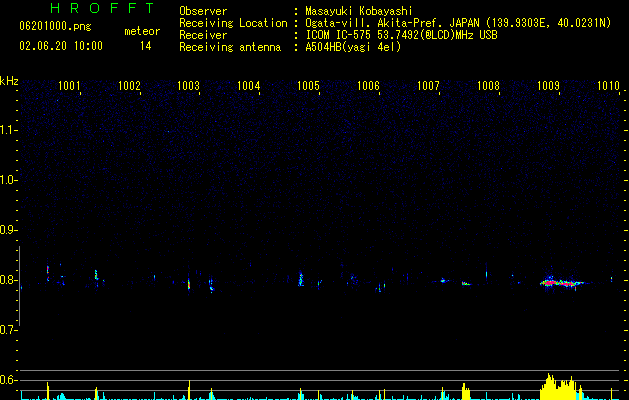Click the red echo at the 1003 mark
This screenshot has width=629, height=400.
pyautogui.click(x=189, y=285)
